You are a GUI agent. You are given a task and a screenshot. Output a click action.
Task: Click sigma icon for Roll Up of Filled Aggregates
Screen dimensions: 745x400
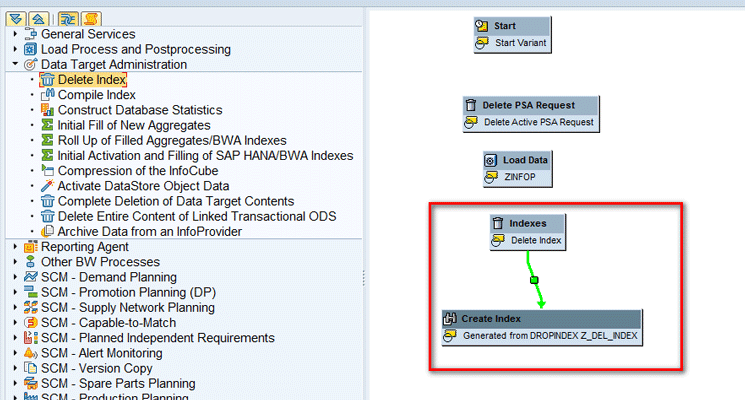point(47,140)
